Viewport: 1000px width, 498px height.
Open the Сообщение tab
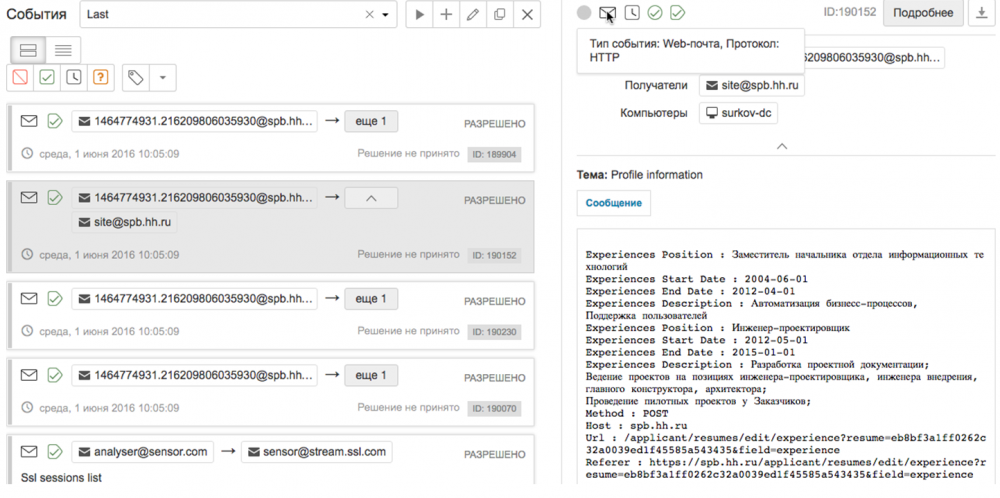coord(613,203)
